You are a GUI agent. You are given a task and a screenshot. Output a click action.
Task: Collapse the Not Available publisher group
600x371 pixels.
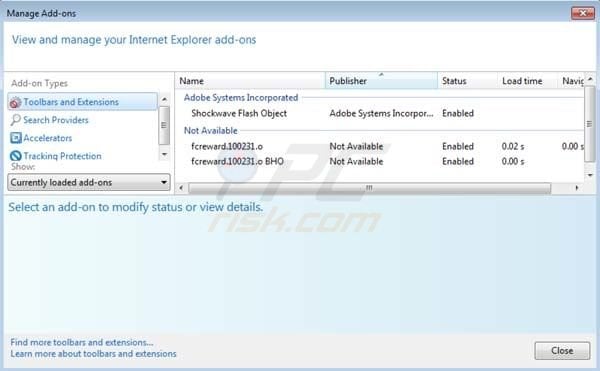(211, 130)
